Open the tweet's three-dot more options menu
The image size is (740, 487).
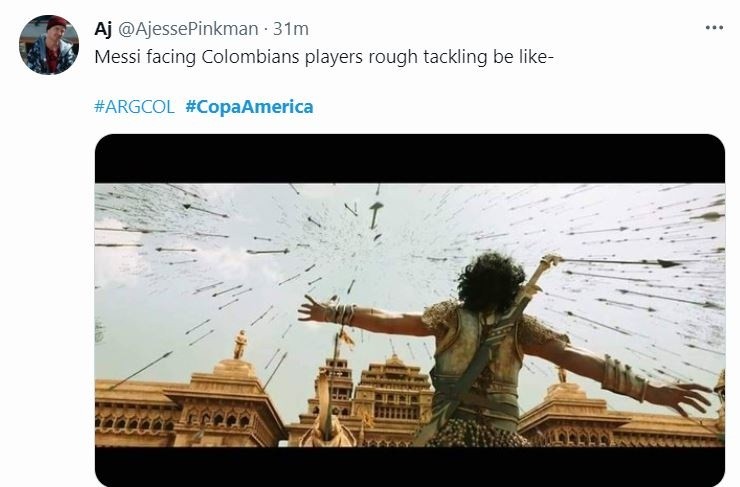coord(714,28)
